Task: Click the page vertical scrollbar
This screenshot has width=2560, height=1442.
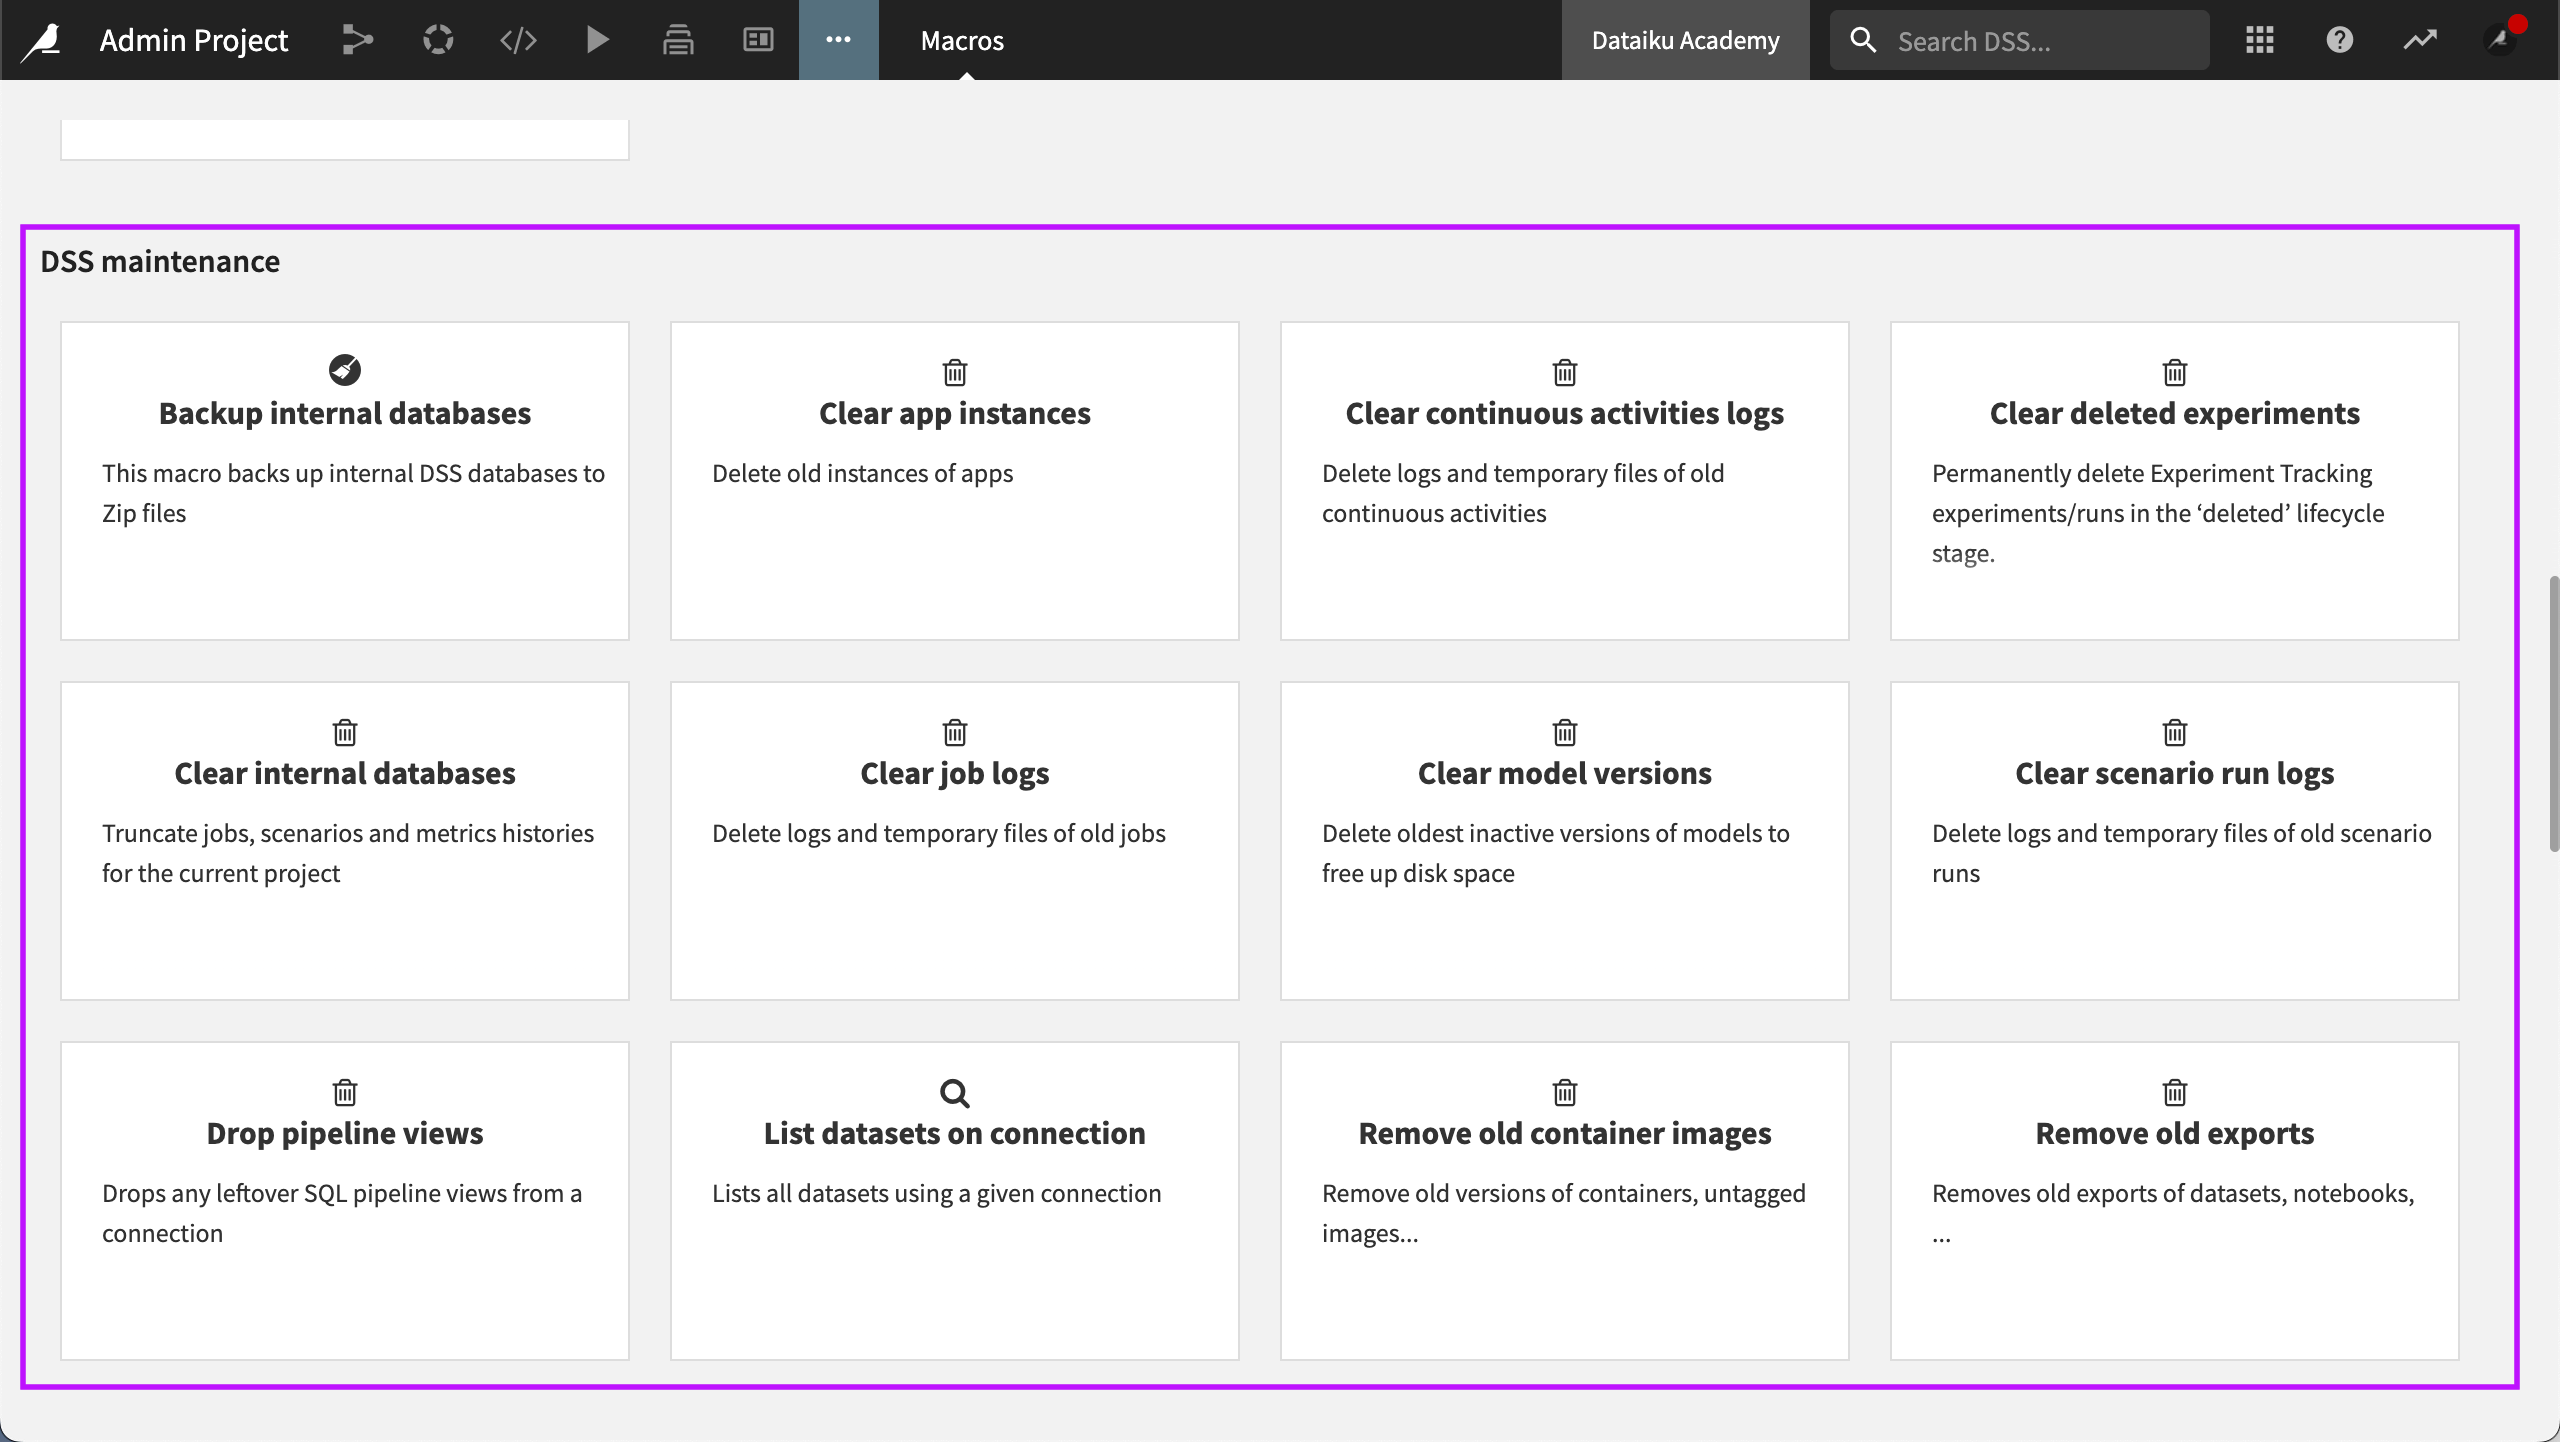Action: 2552,713
